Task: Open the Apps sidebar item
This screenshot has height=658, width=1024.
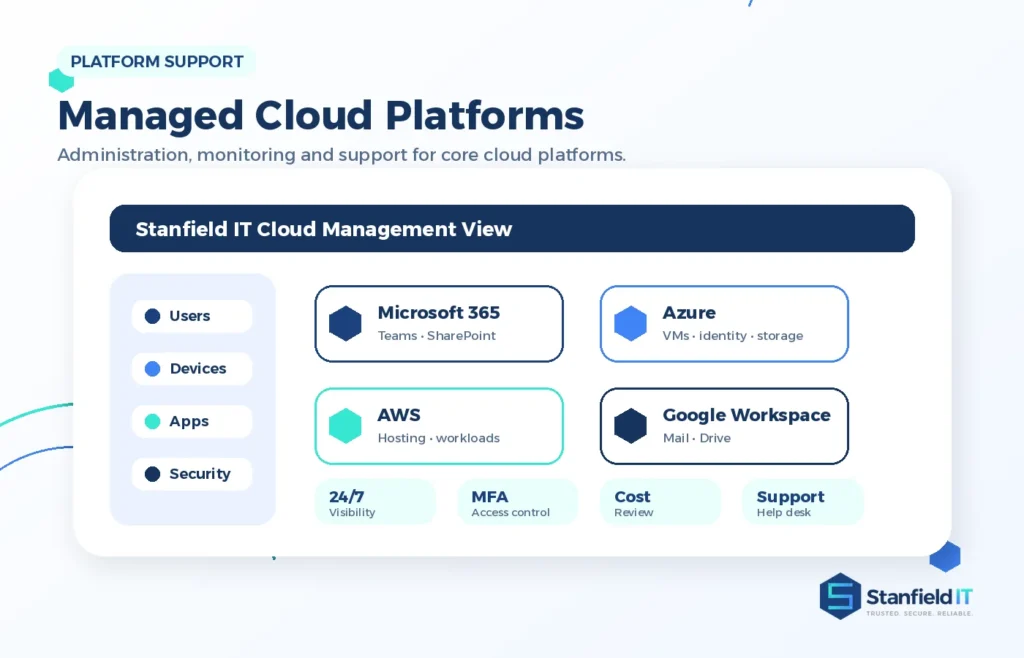Action: [x=192, y=422]
